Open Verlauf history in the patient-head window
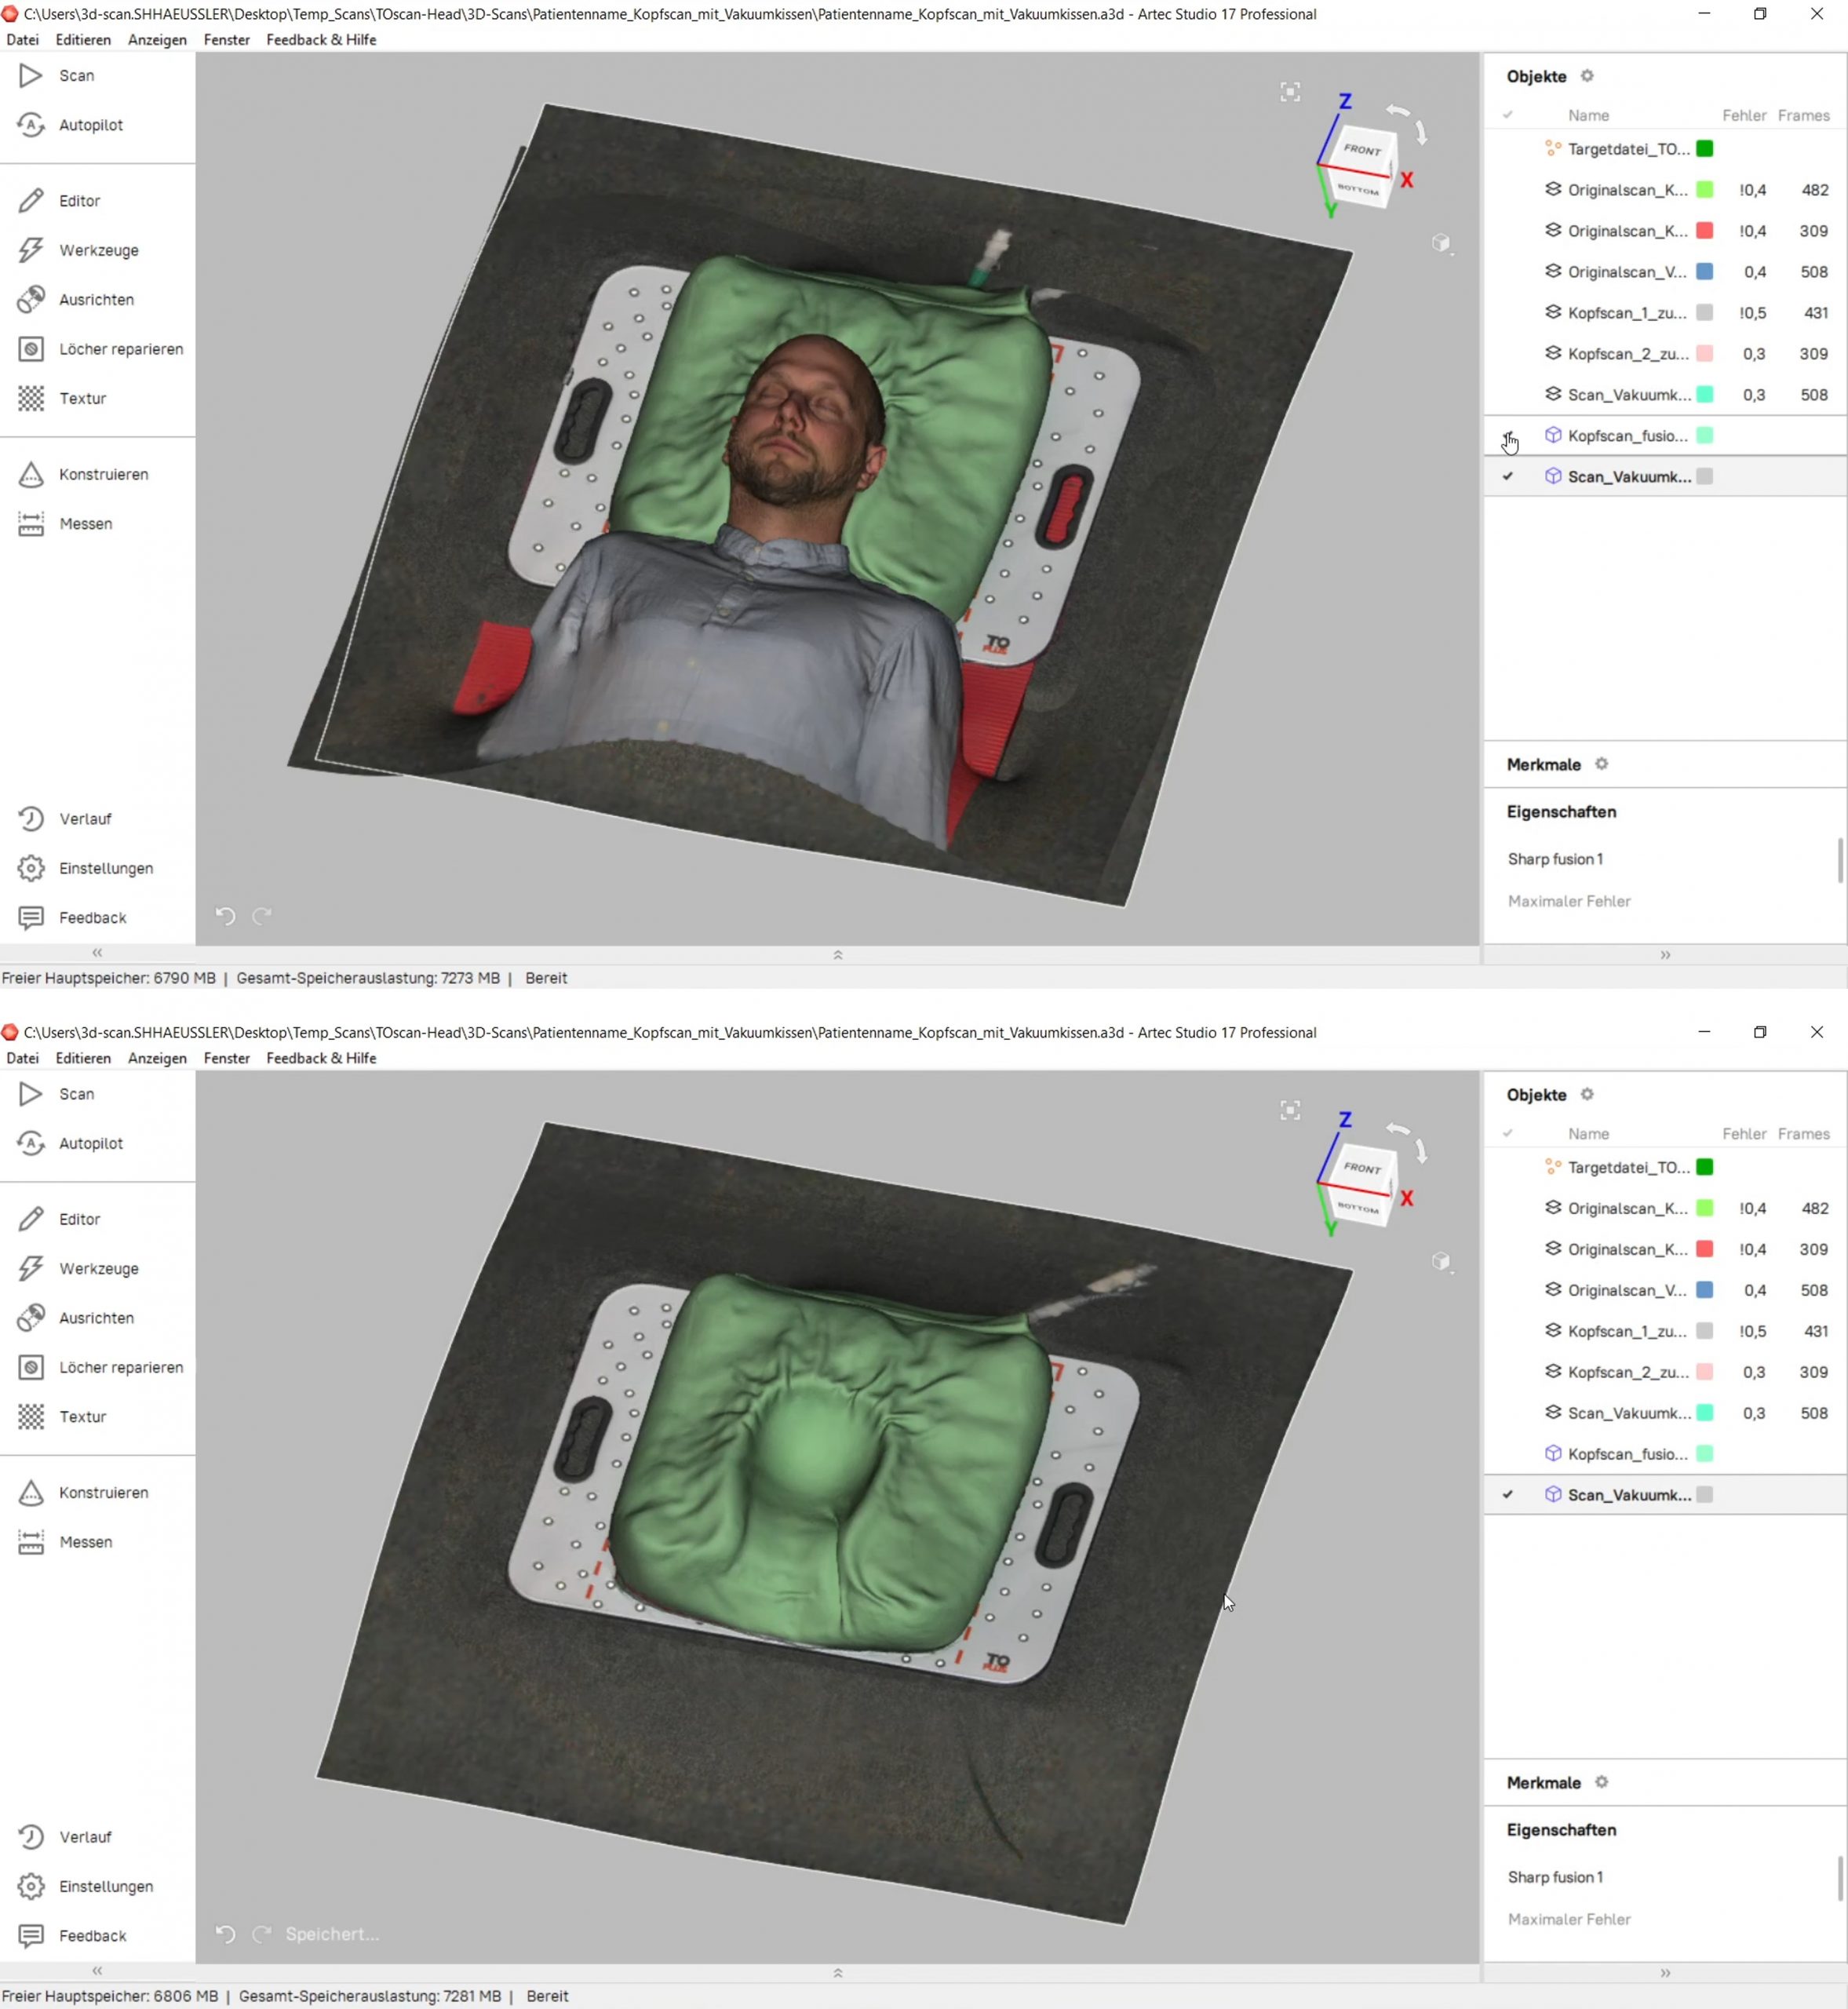 click(x=65, y=819)
